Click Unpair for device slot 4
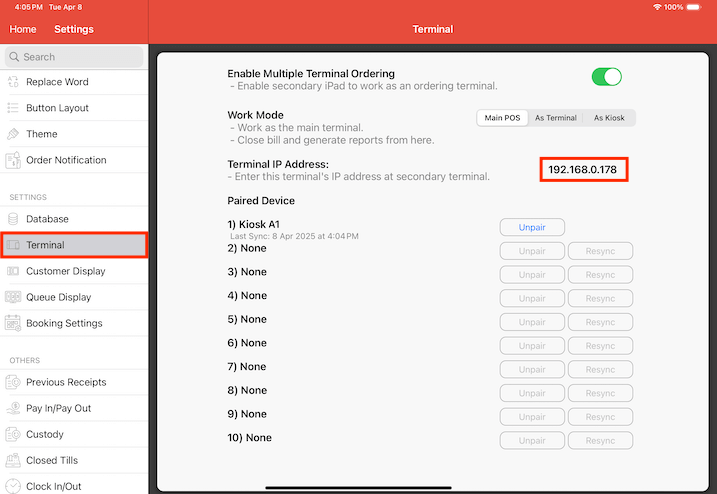The image size is (717, 494). 532,299
